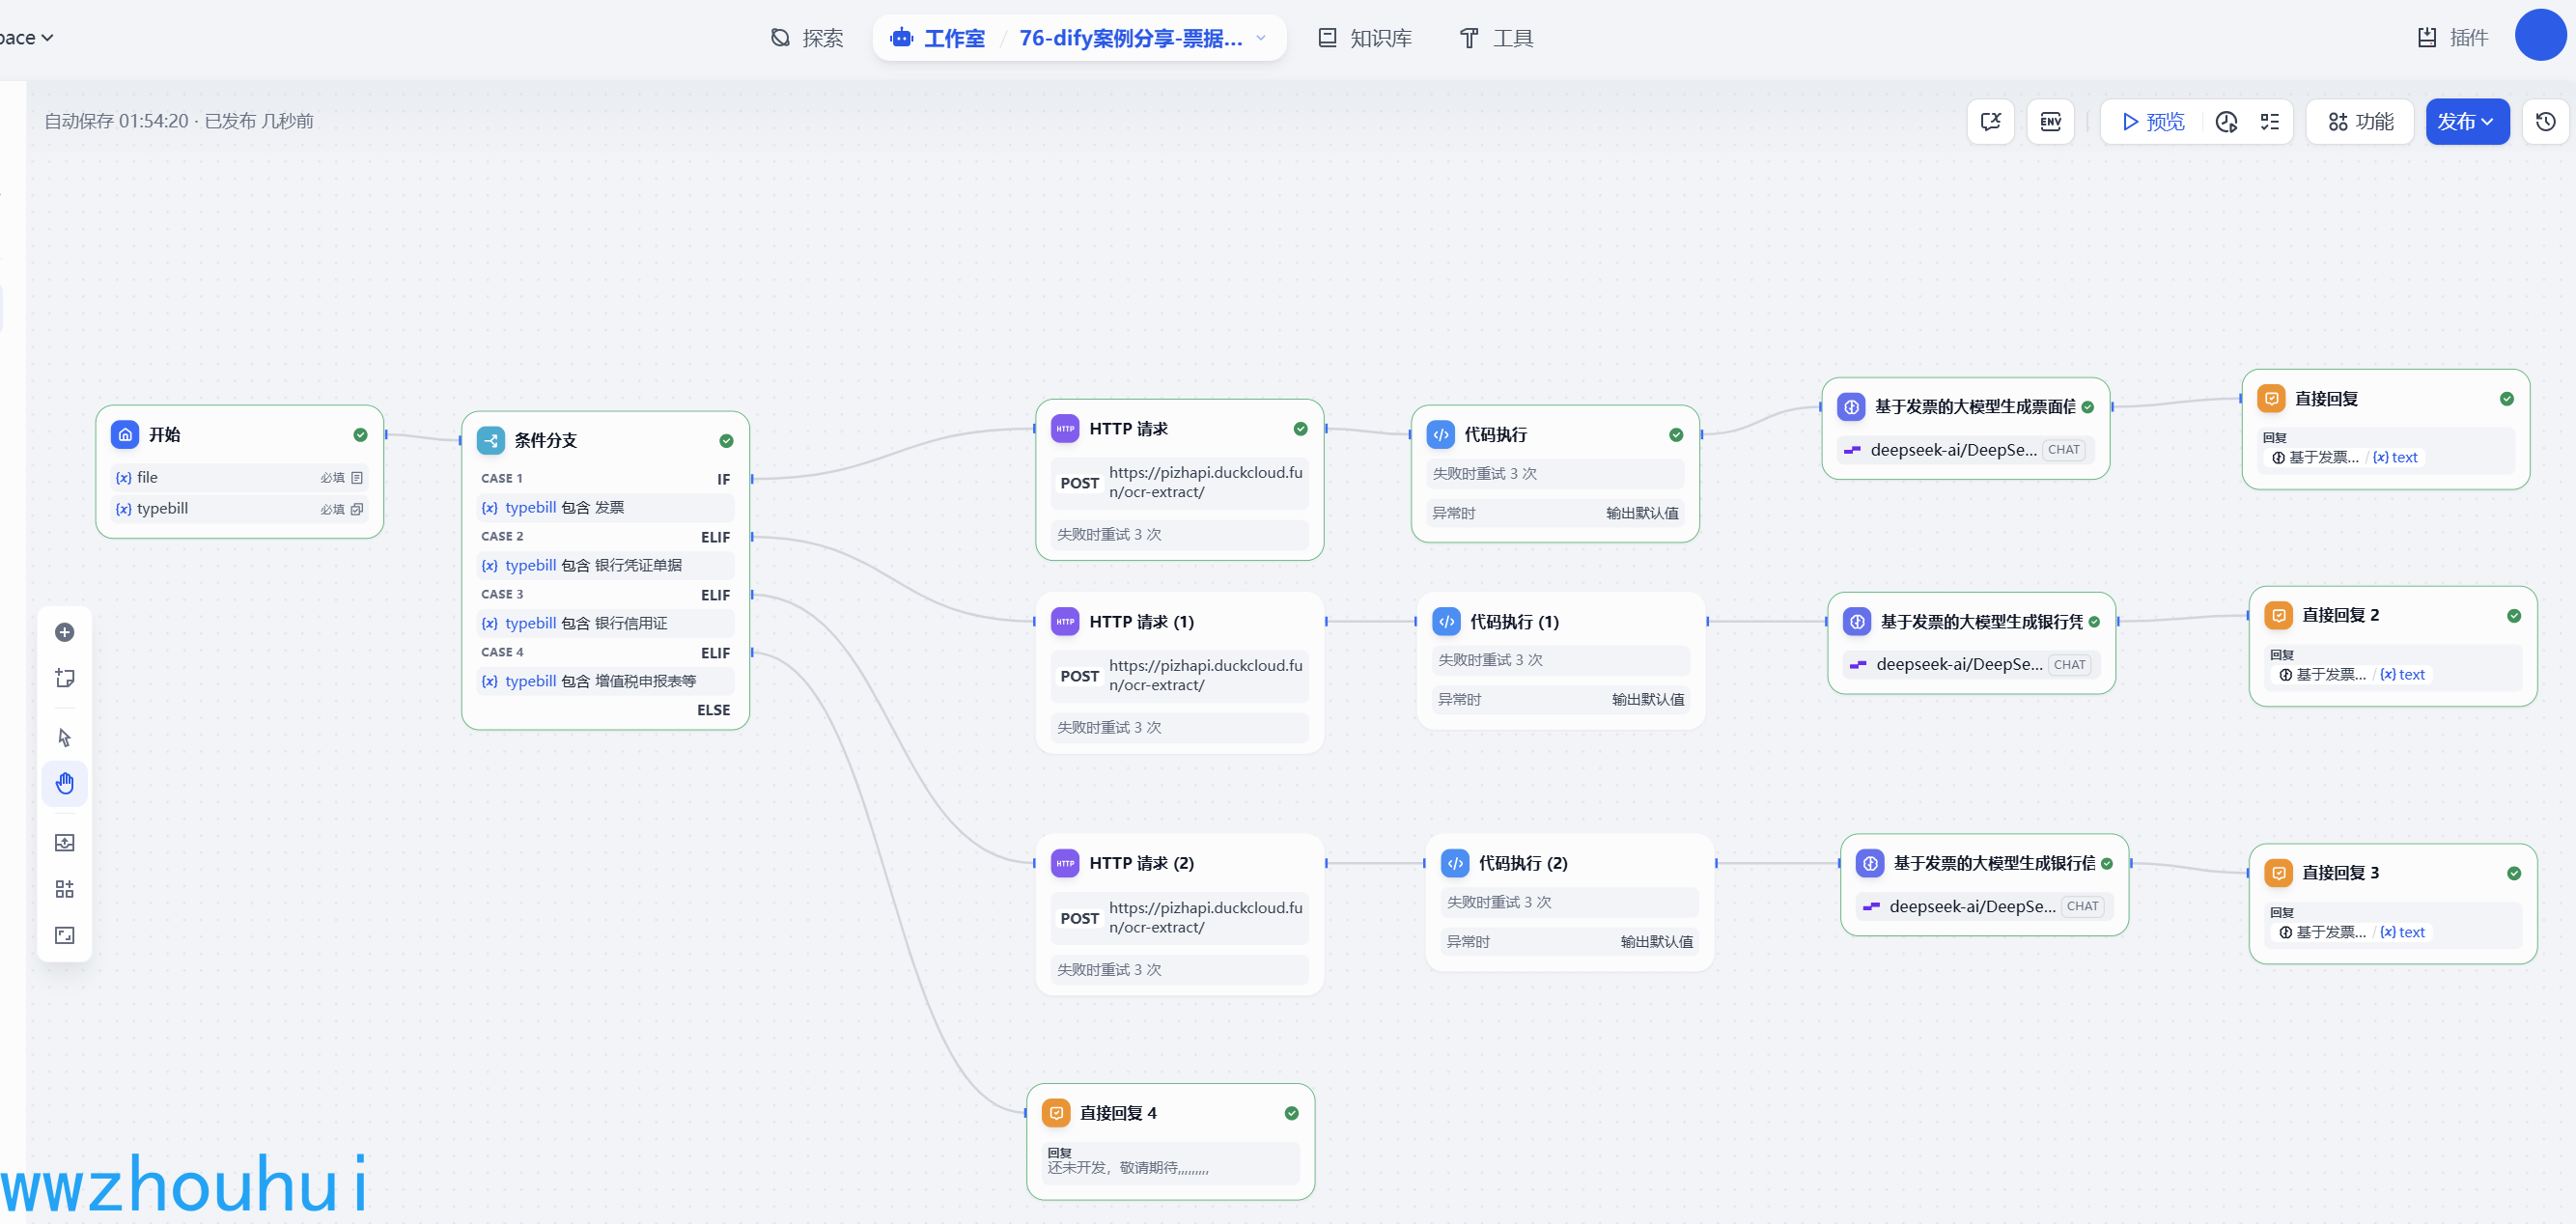Open the checklist icon in toolbar
The width and height of the screenshot is (2576, 1224).
click(2270, 122)
